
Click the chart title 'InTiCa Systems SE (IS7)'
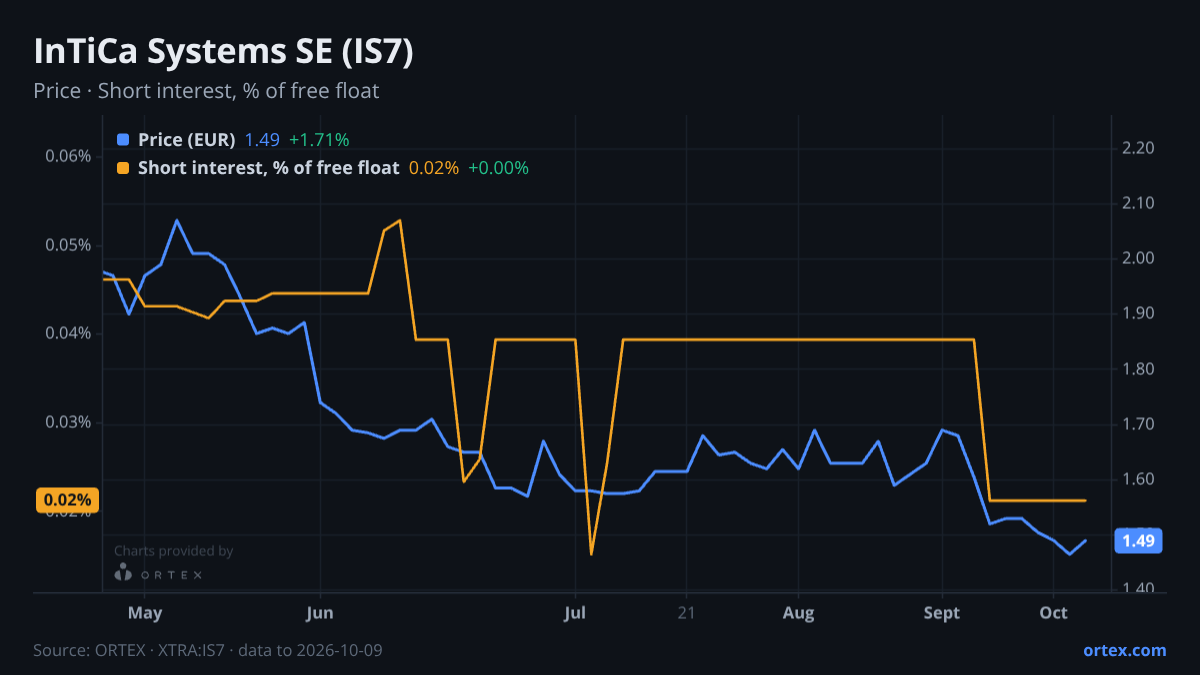pyautogui.click(x=223, y=52)
